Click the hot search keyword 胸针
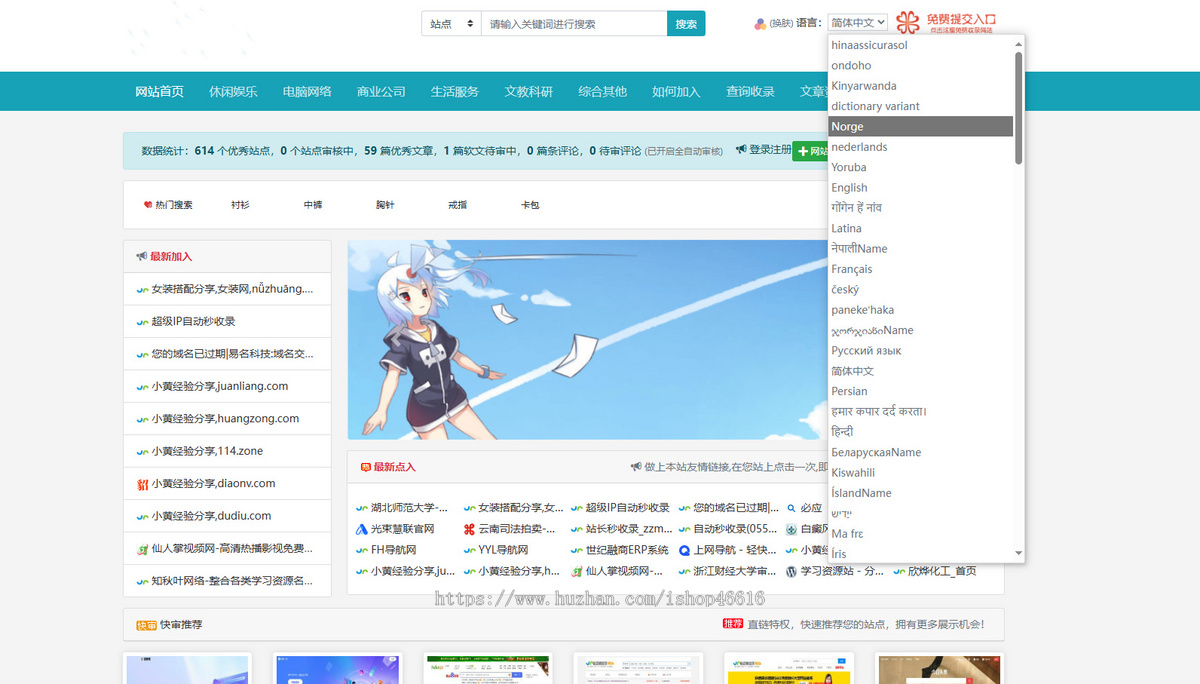The width and height of the screenshot is (1200, 684). 385,204
